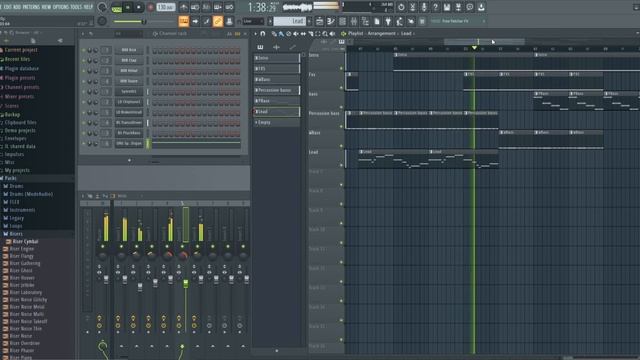Mute the Percussion bass playlist track

pyautogui.click(x=342, y=127)
